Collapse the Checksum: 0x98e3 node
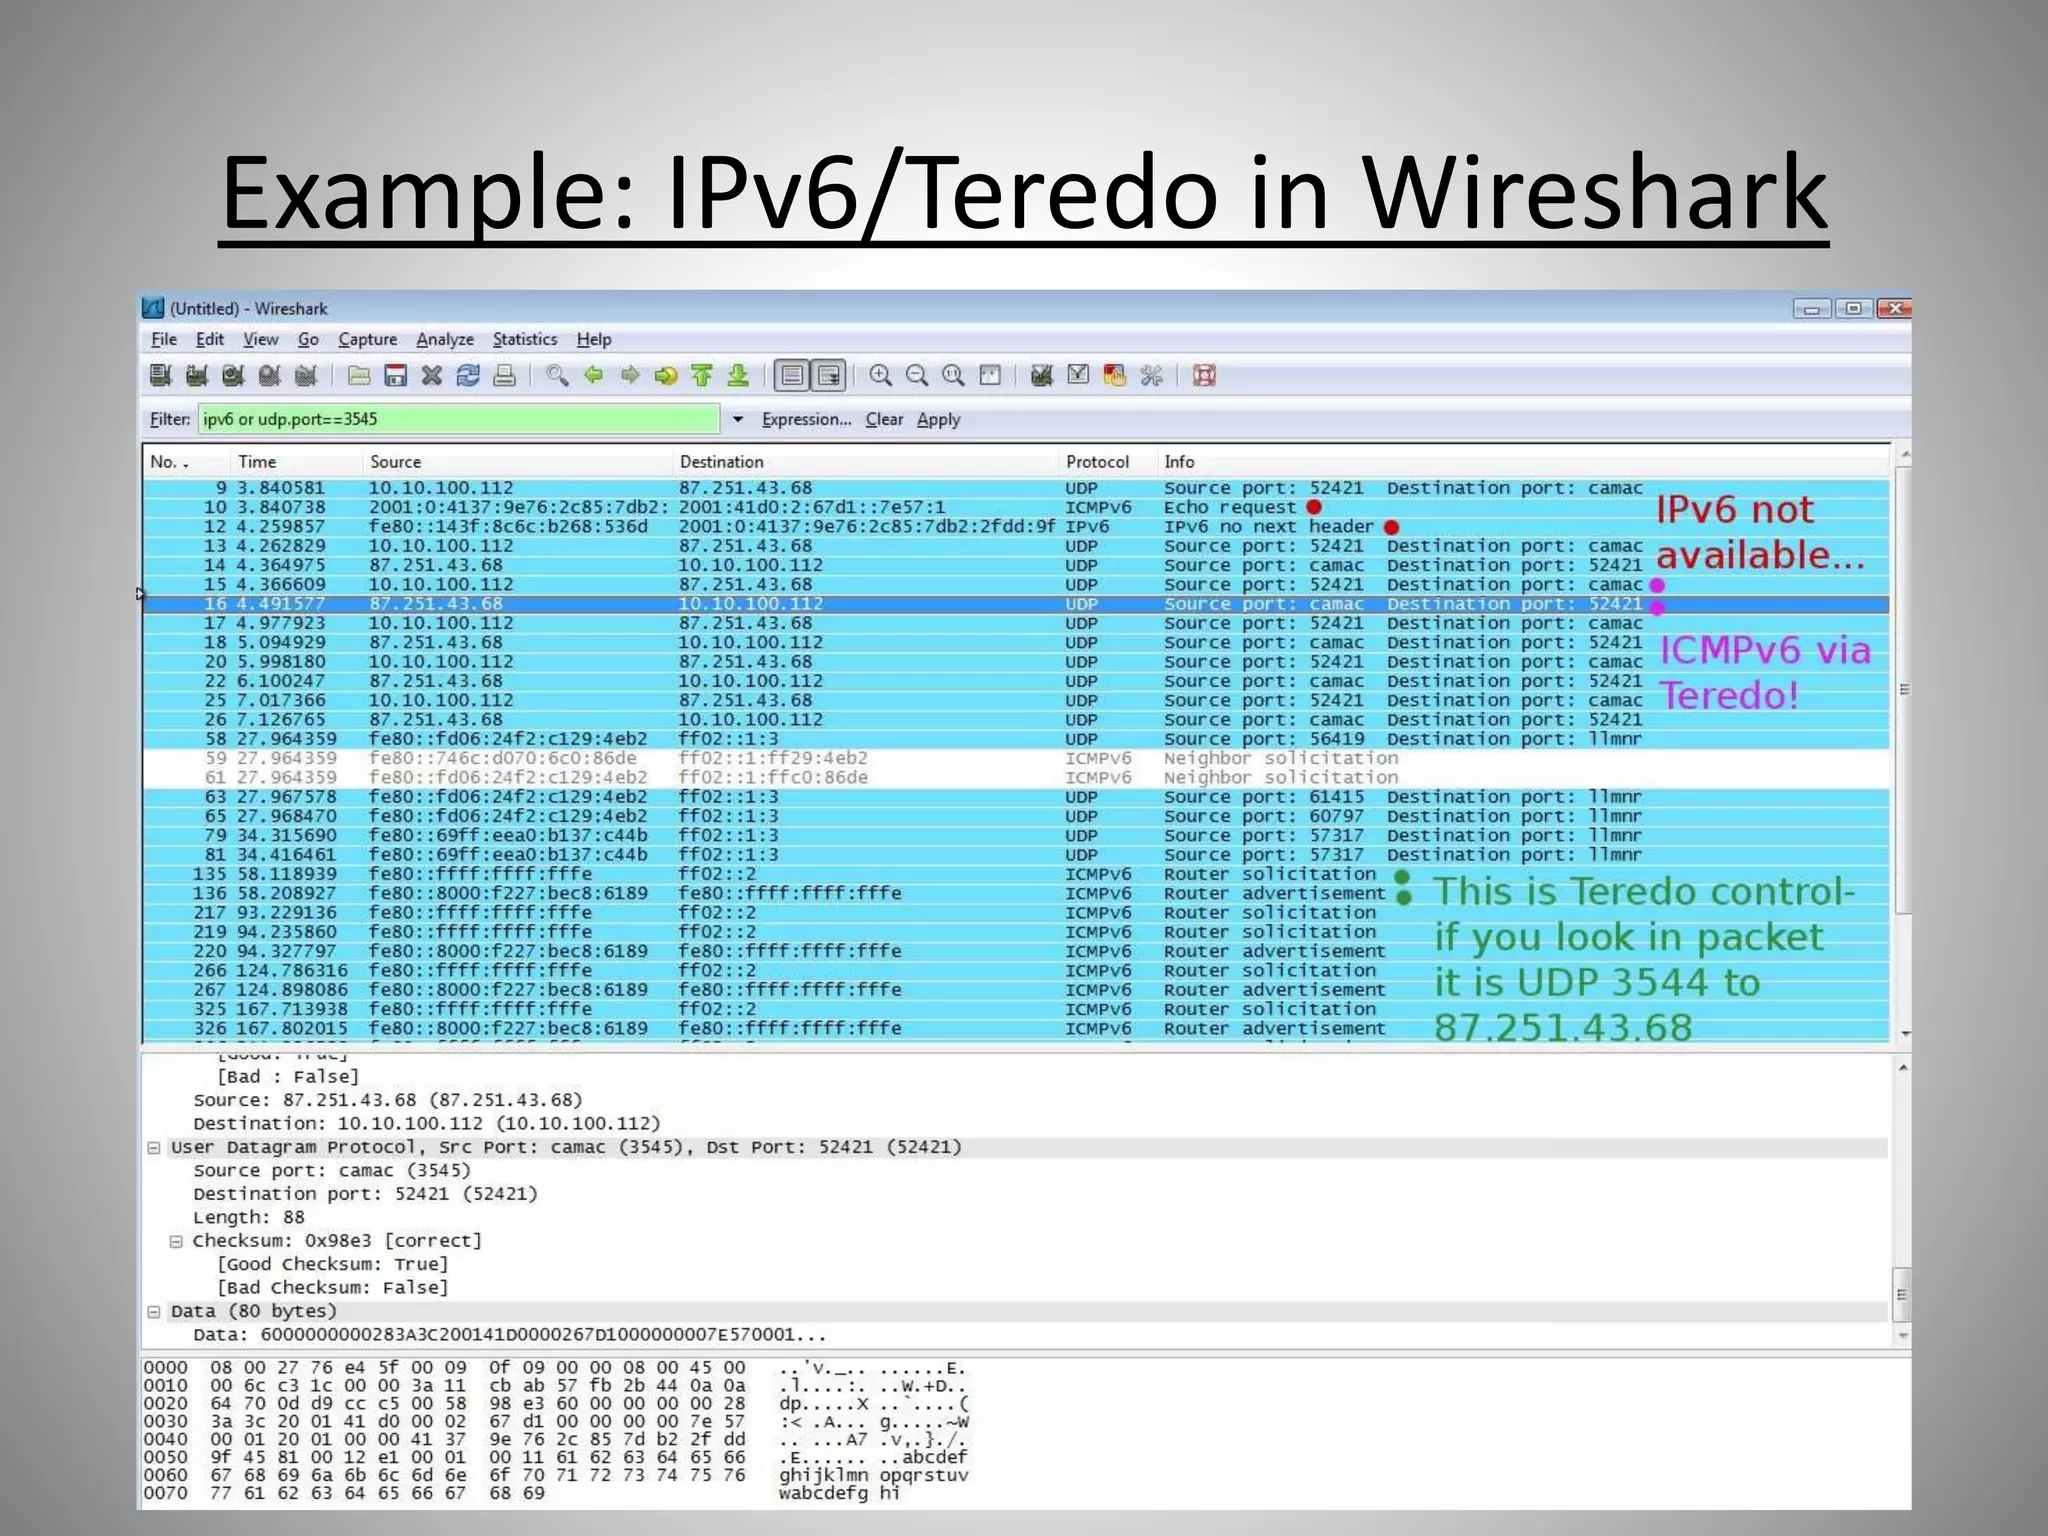The image size is (2048, 1536). [x=176, y=1241]
